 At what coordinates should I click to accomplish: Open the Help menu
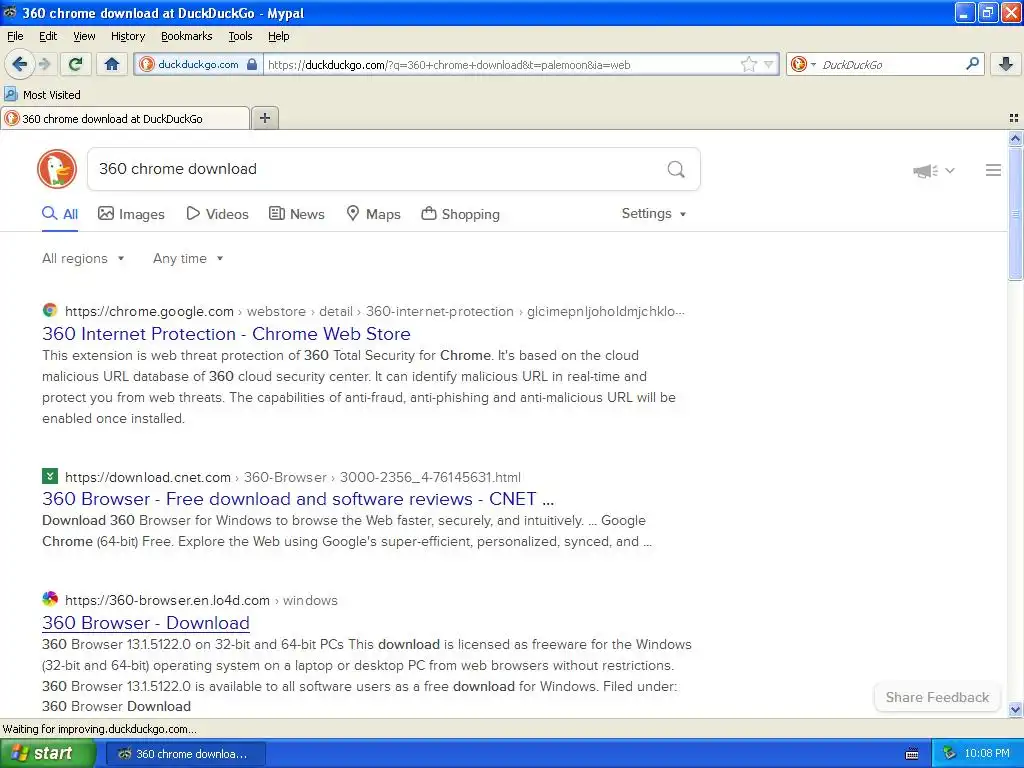pos(278,36)
